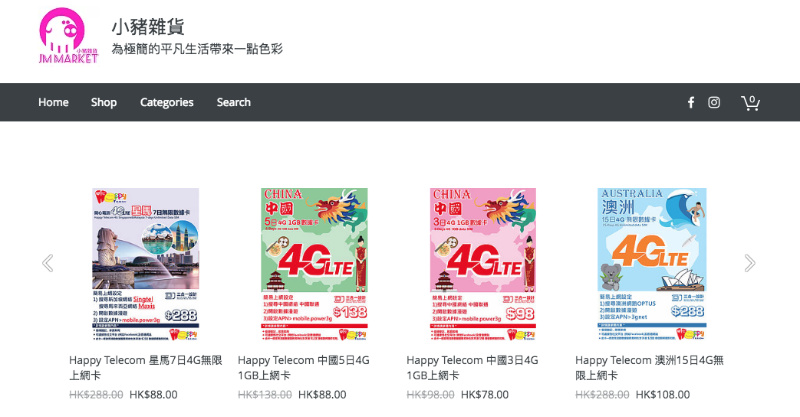
Task: Go to the Home menu item
Action: 53,102
